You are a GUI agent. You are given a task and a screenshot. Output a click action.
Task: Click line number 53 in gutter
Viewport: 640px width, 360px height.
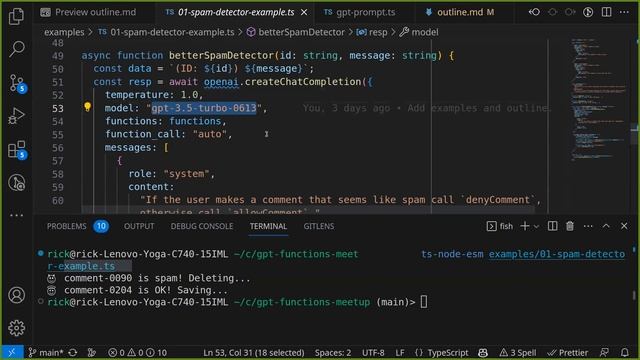58,108
